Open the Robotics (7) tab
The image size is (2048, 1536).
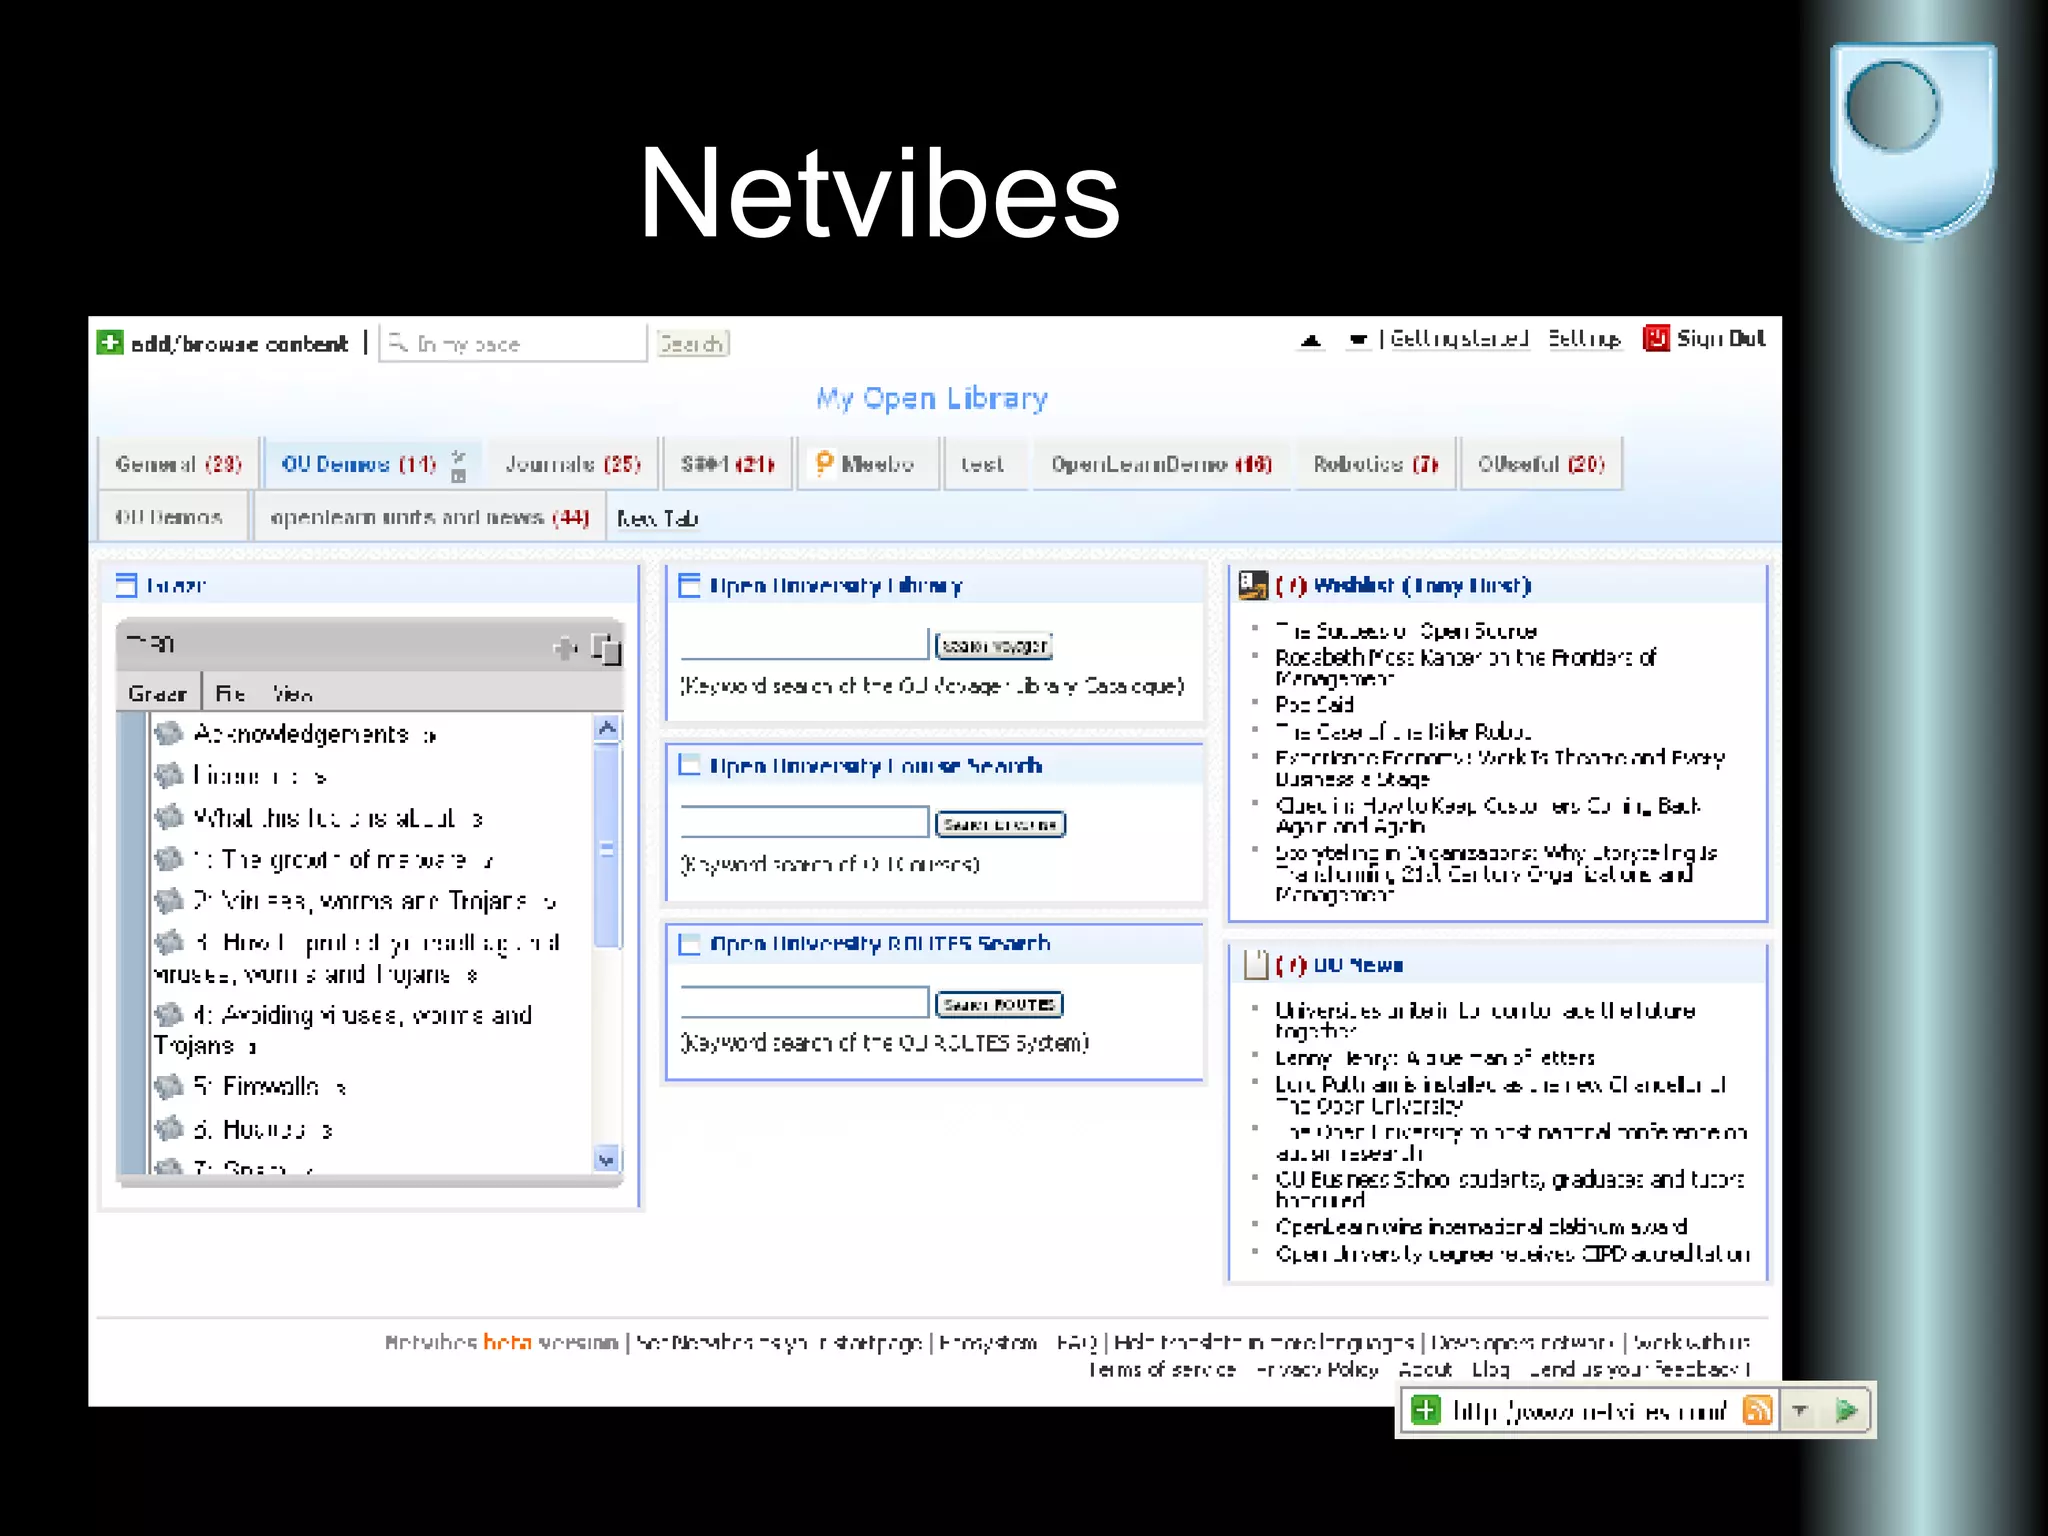1375,464
